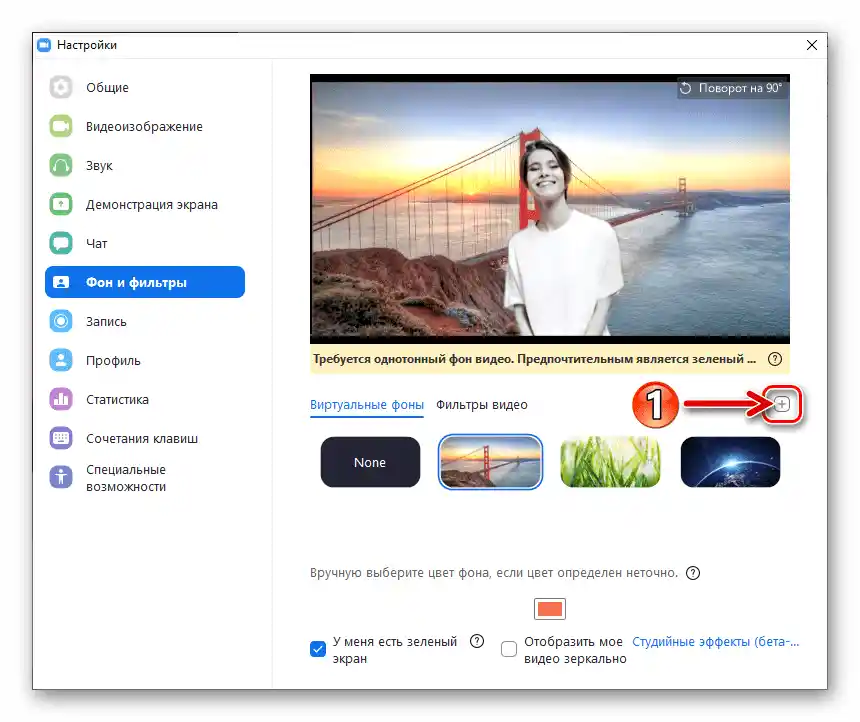Image resolution: width=860 pixels, height=722 pixels.
Task: Click the plus icon to add a background
Action: 782,405
